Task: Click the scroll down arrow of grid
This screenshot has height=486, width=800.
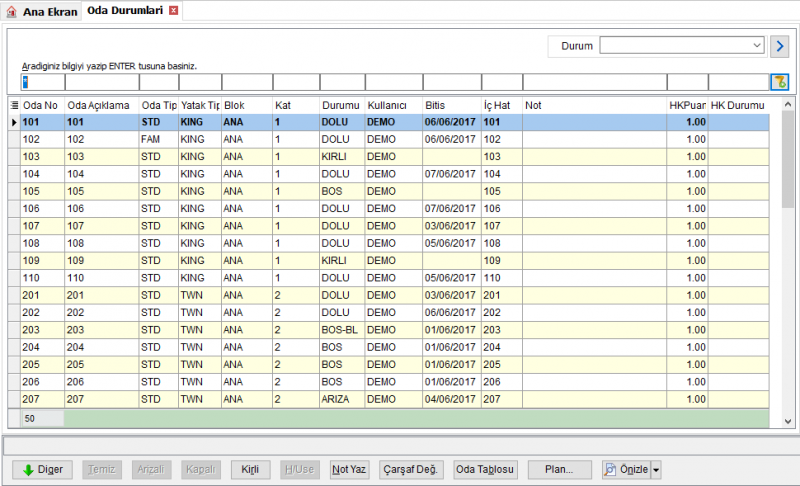Action: pos(788,421)
